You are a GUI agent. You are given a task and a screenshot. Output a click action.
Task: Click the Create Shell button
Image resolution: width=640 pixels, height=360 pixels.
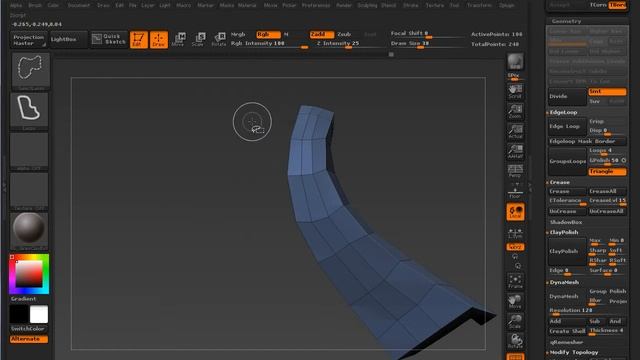tap(567, 331)
